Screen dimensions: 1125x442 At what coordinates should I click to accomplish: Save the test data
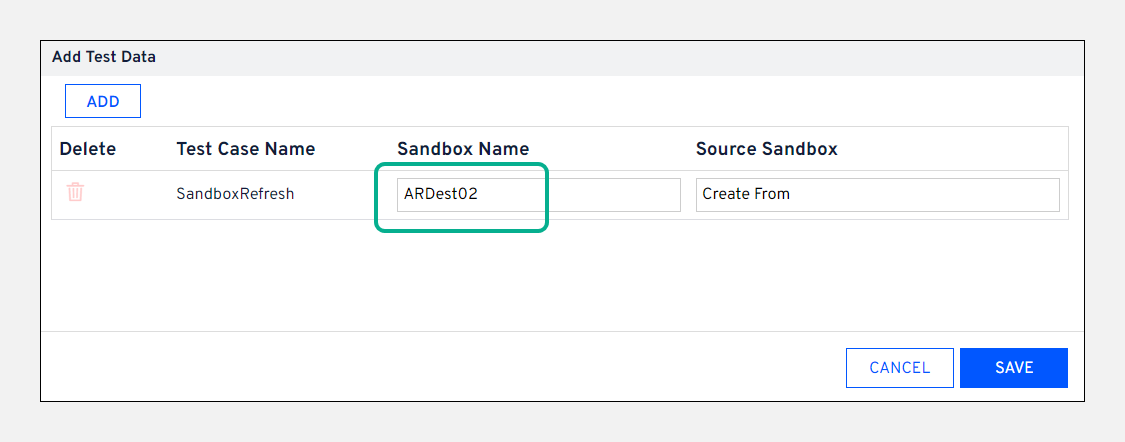click(x=1013, y=368)
